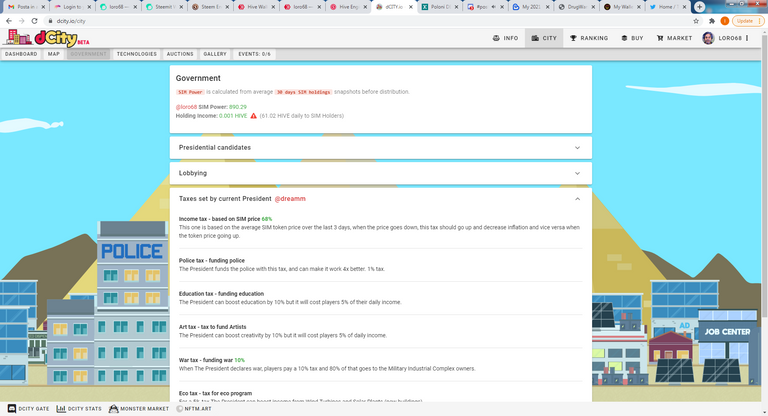Switch to the TECHNOLOGIES tab
768x416 pixels.
click(137, 54)
